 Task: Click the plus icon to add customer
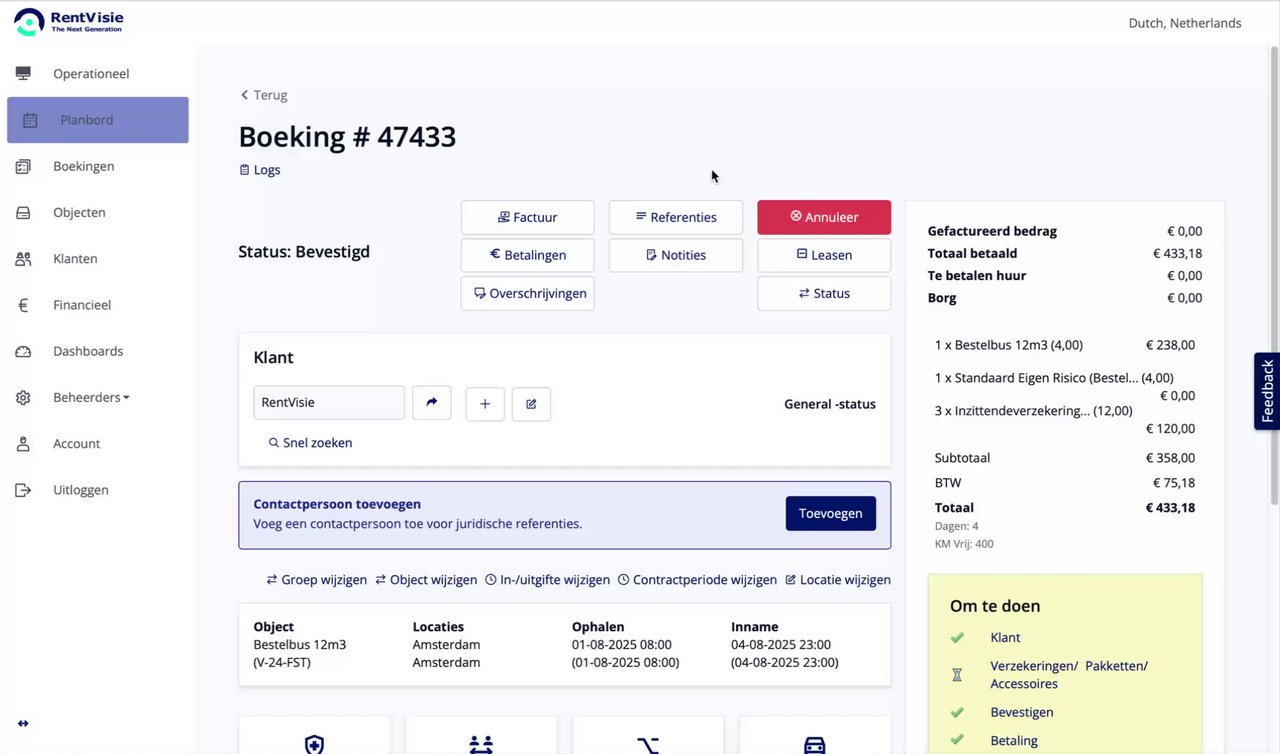[x=485, y=404]
